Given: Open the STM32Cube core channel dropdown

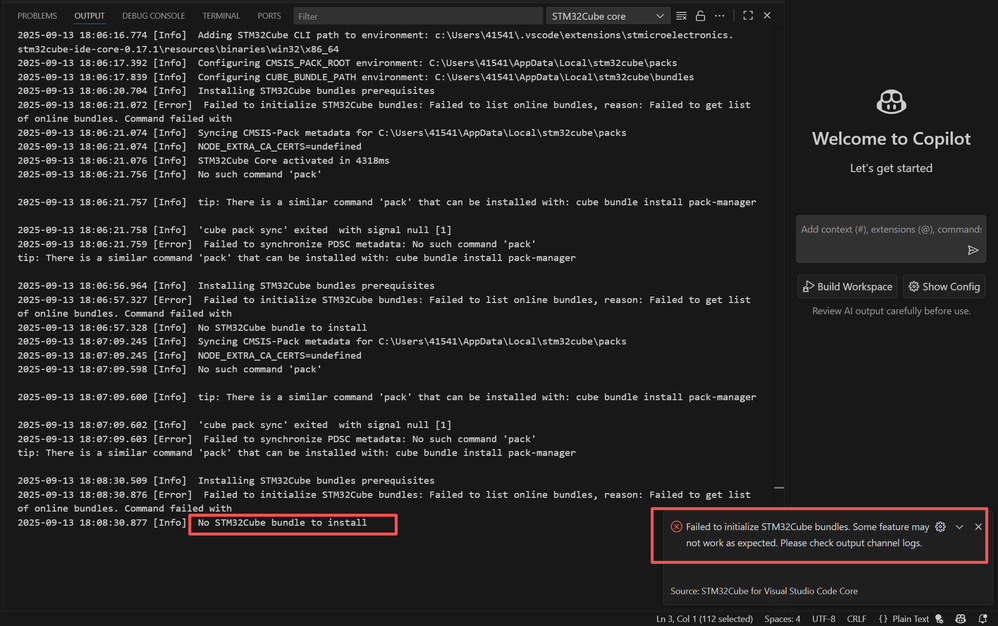Looking at the screenshot, I should pos(607,16).
